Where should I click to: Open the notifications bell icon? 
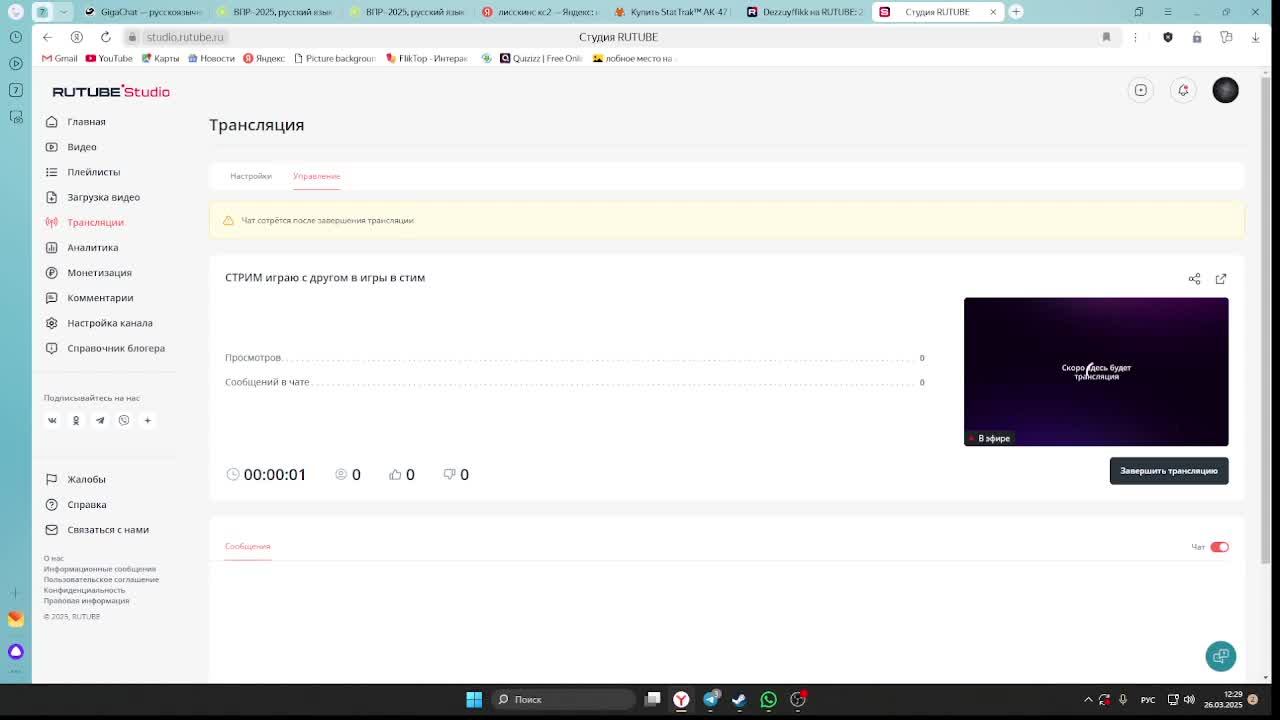(x=1183, y=90)
